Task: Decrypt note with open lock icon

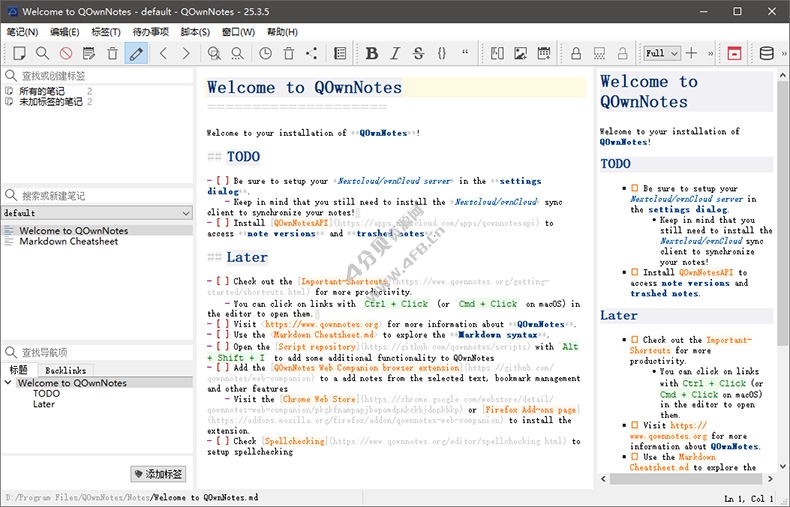Action: 623,53
